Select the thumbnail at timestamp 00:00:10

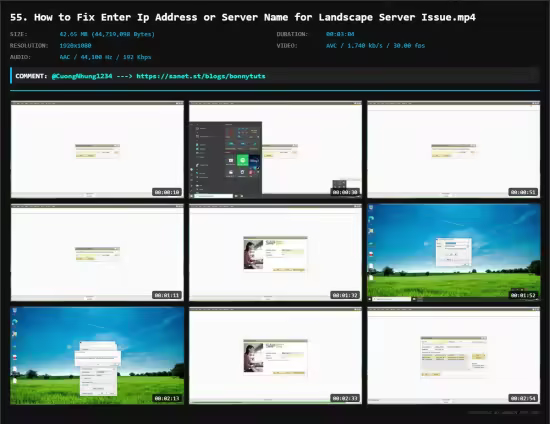click(x=97, y=149)
